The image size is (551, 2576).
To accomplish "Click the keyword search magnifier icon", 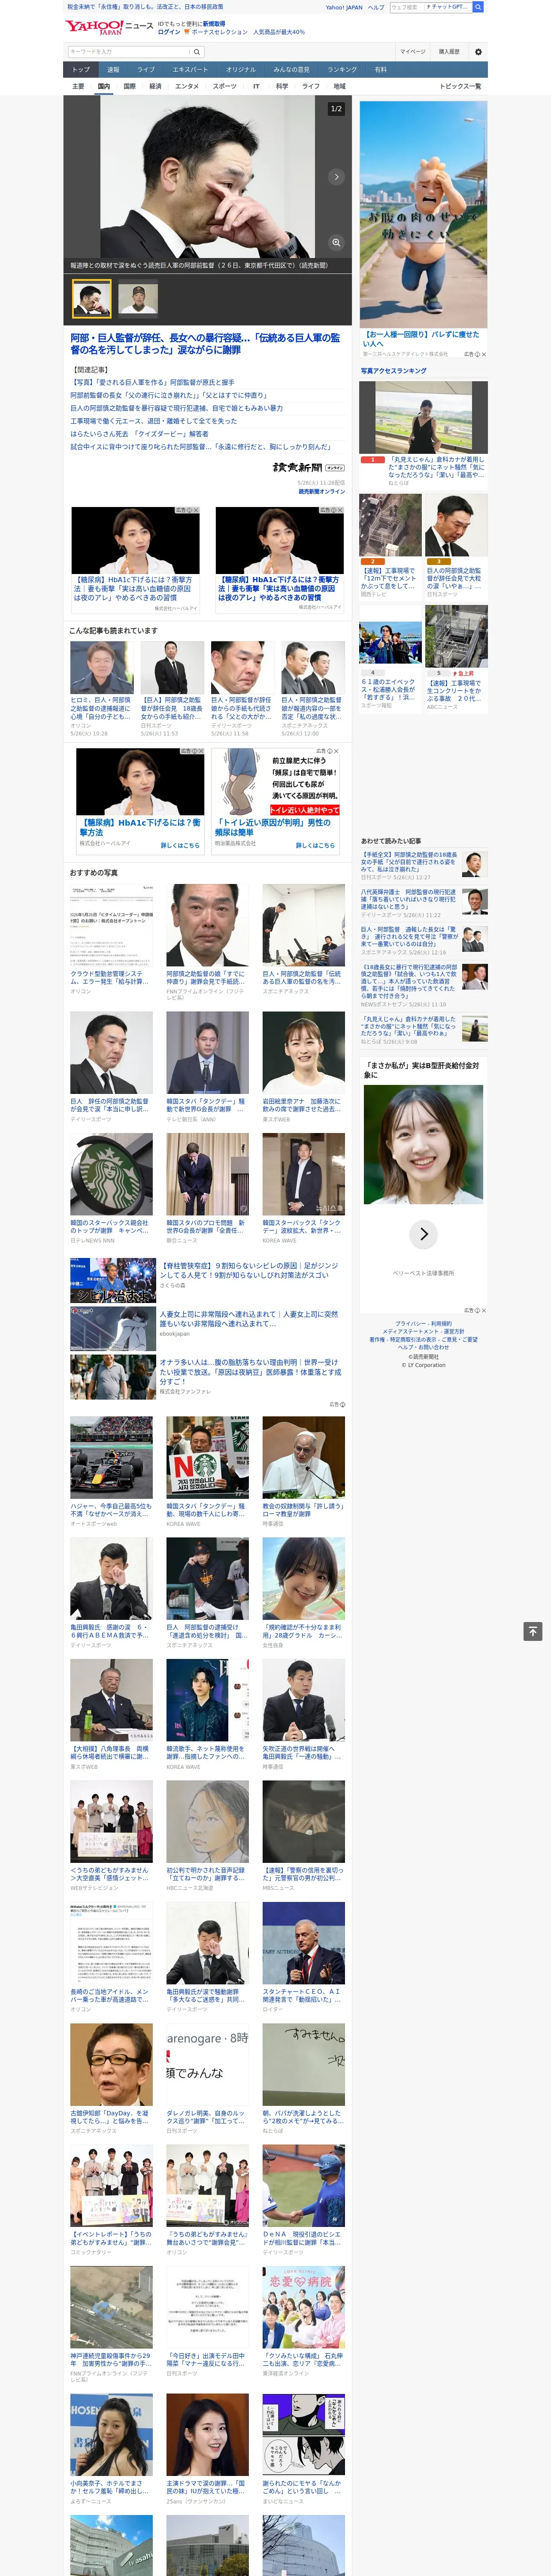I will (197, 52).
